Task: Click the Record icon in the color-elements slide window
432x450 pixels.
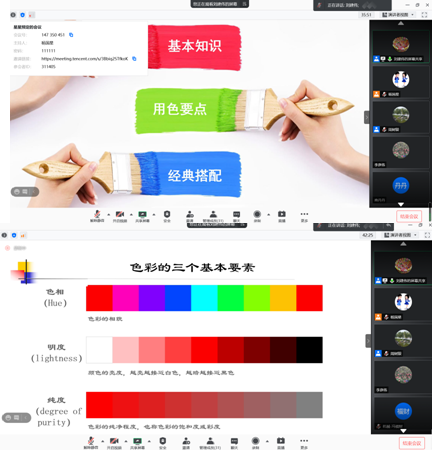Action: tap(256, 443)
